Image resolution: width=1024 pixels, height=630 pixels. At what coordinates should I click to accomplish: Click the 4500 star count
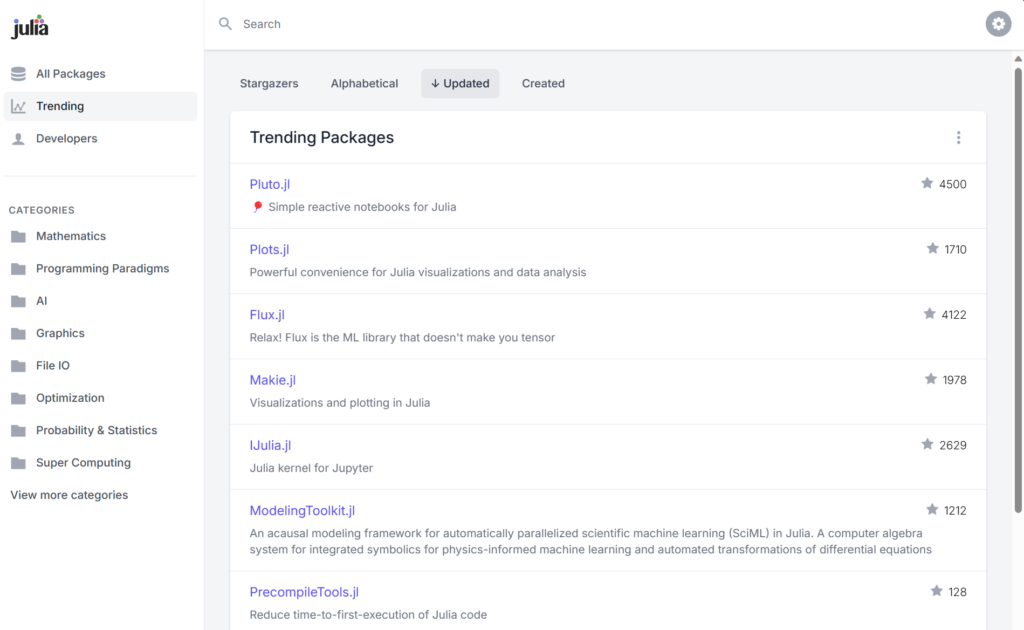pyautogui.click(x=953, y=184)
